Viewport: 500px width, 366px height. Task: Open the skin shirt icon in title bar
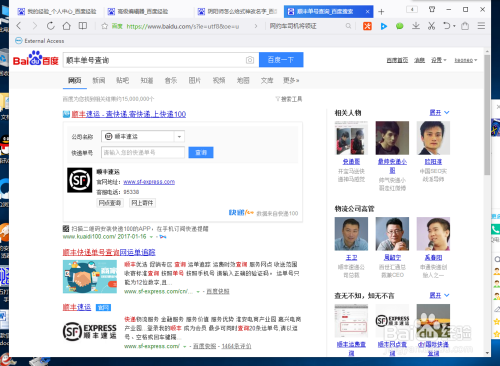pyautogui.click(x=432, y=9)
